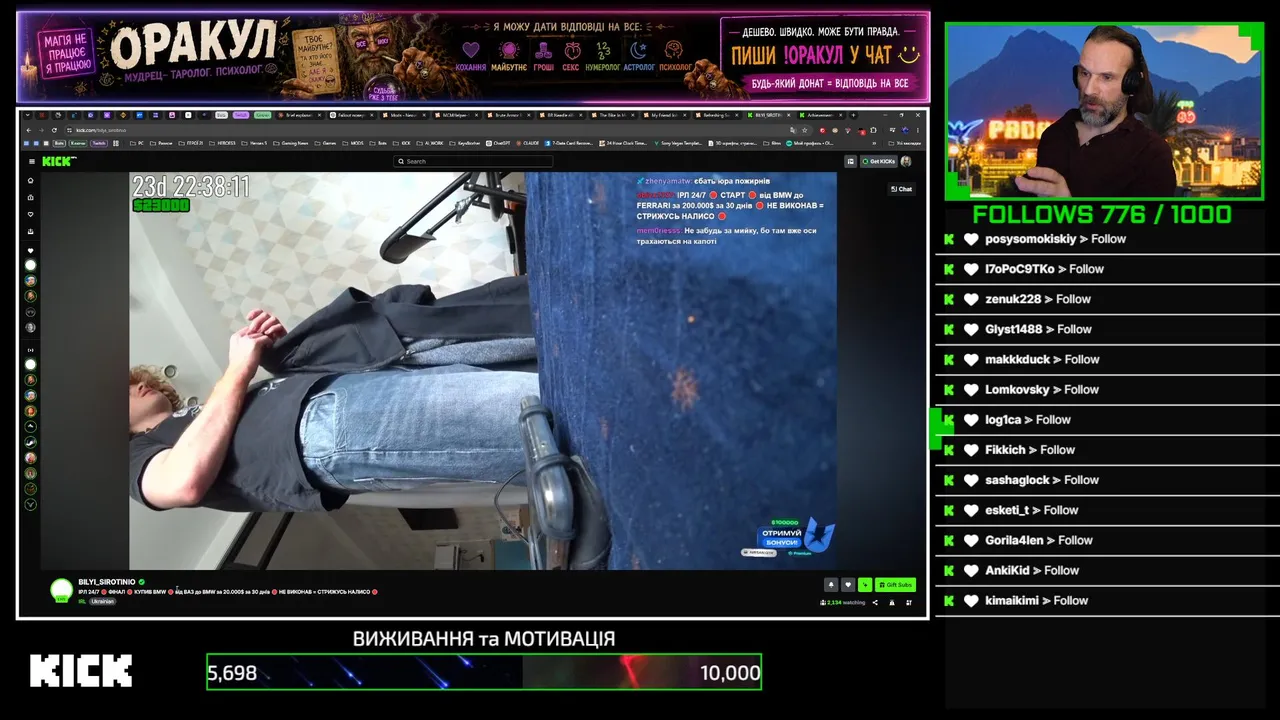Click the posysomokiskiy Follow row
Screen dimensions: 1280x720
coord(1107,239)
